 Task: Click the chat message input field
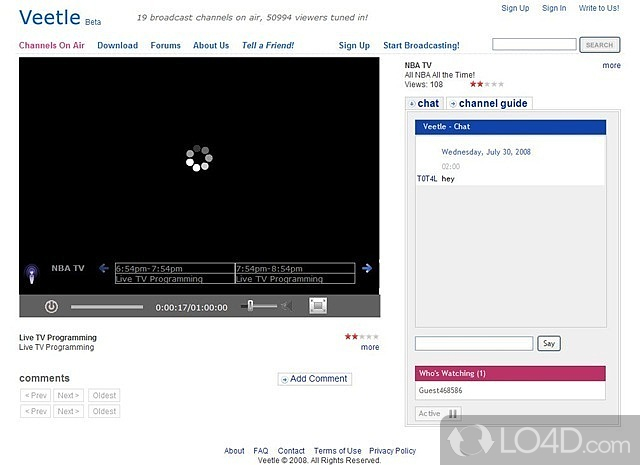pos(474,343)
